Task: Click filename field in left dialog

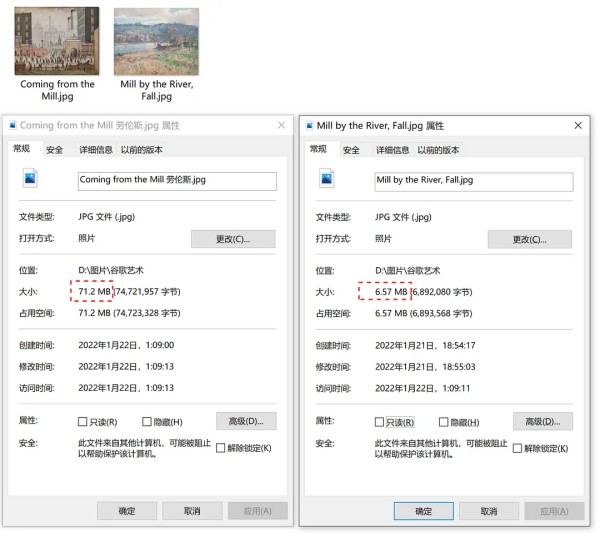Action: [176, 181]
